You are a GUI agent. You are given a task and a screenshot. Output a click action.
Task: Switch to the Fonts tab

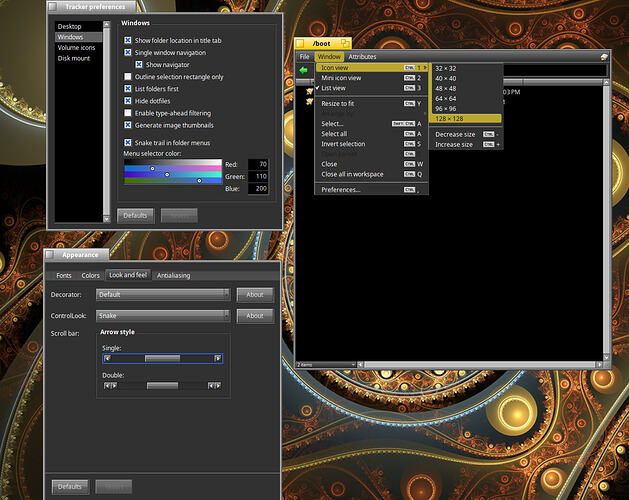point(64,275)
